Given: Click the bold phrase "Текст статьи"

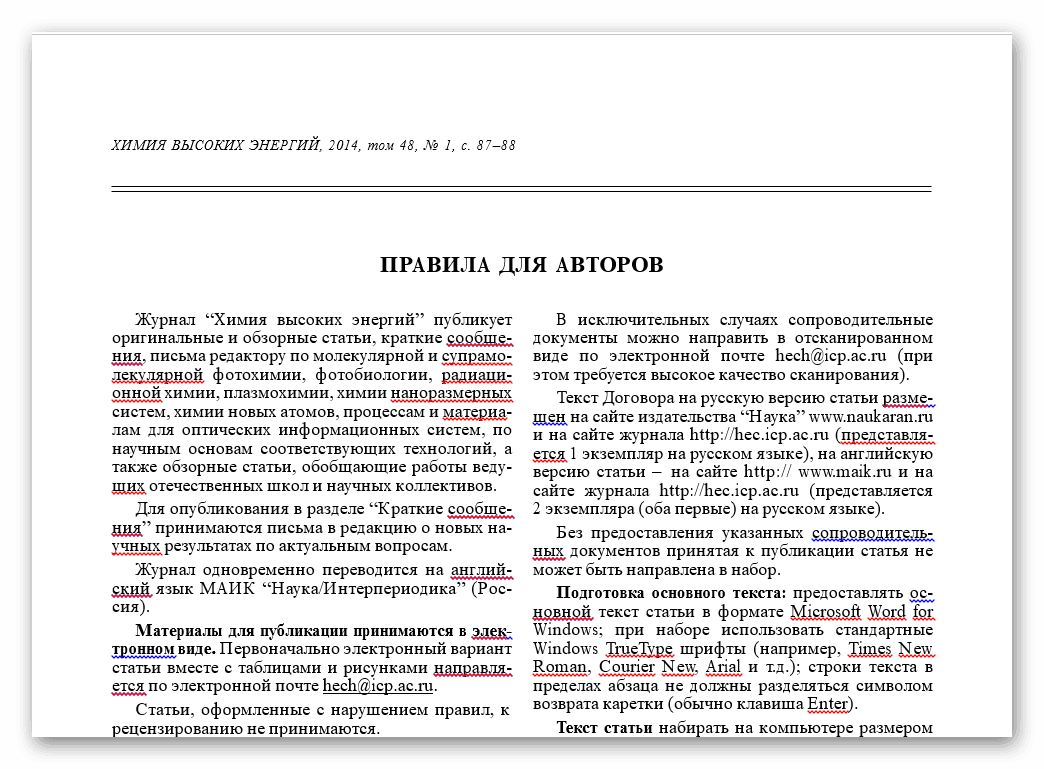Looking at the screenshot, I should [605, 727].
